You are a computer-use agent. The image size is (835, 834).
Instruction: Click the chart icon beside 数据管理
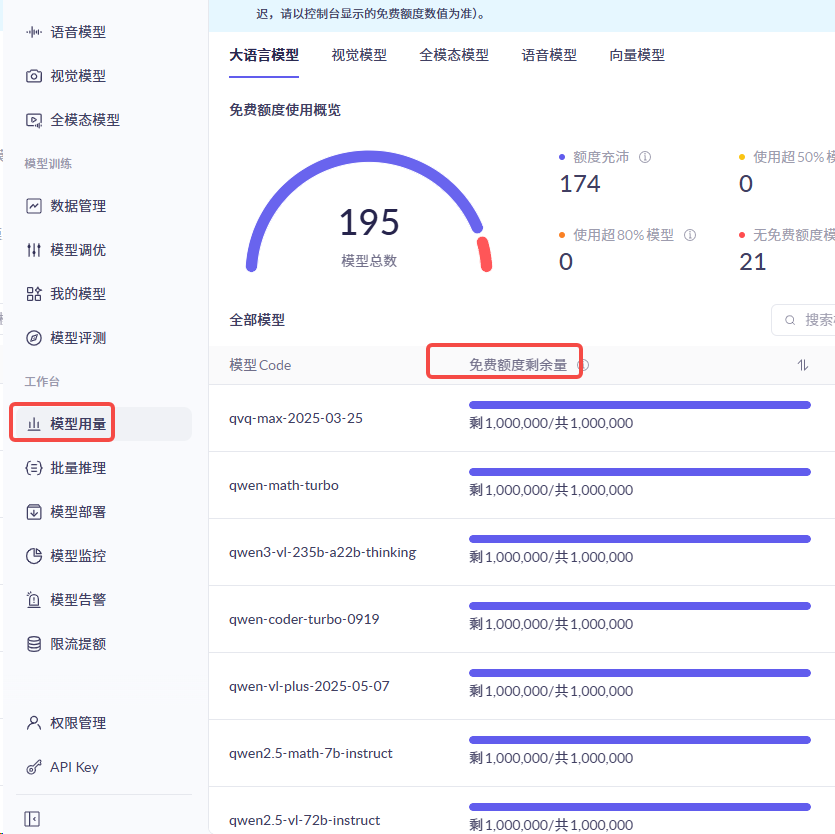[x=34, y=206]
